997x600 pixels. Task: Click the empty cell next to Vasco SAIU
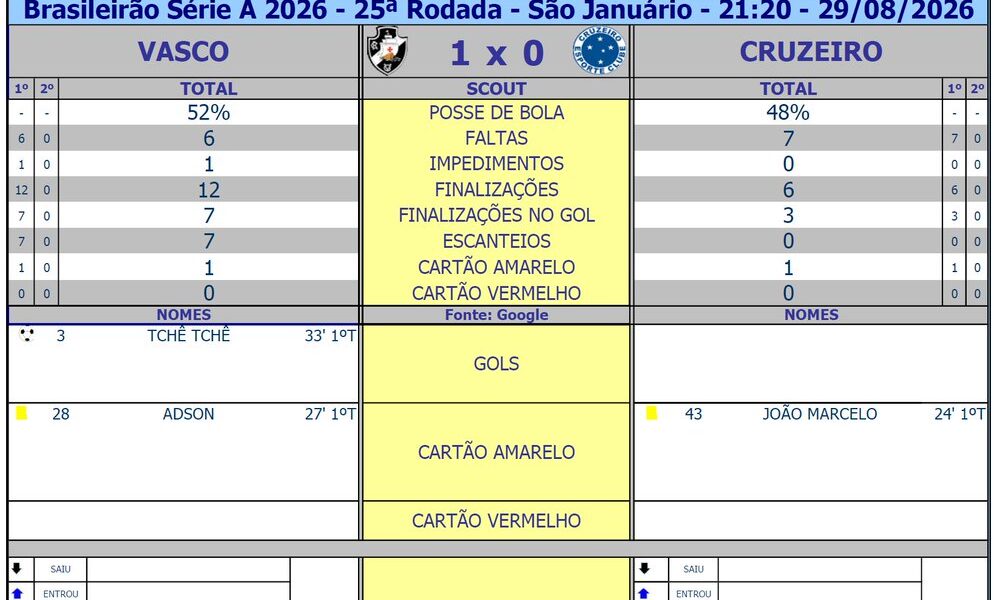point(188,569)
